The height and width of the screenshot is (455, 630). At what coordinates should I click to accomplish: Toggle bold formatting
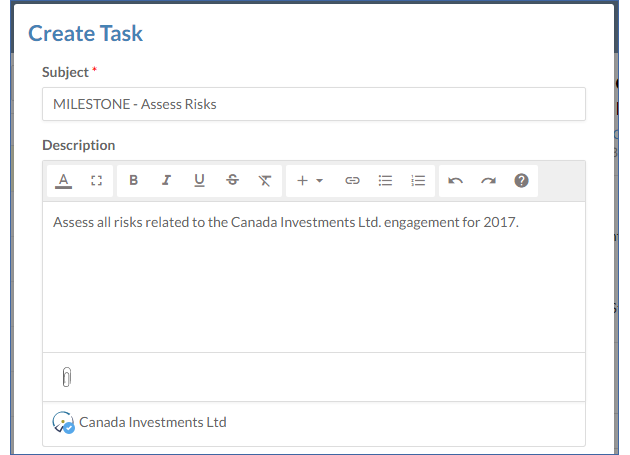(x=133, y=181)
